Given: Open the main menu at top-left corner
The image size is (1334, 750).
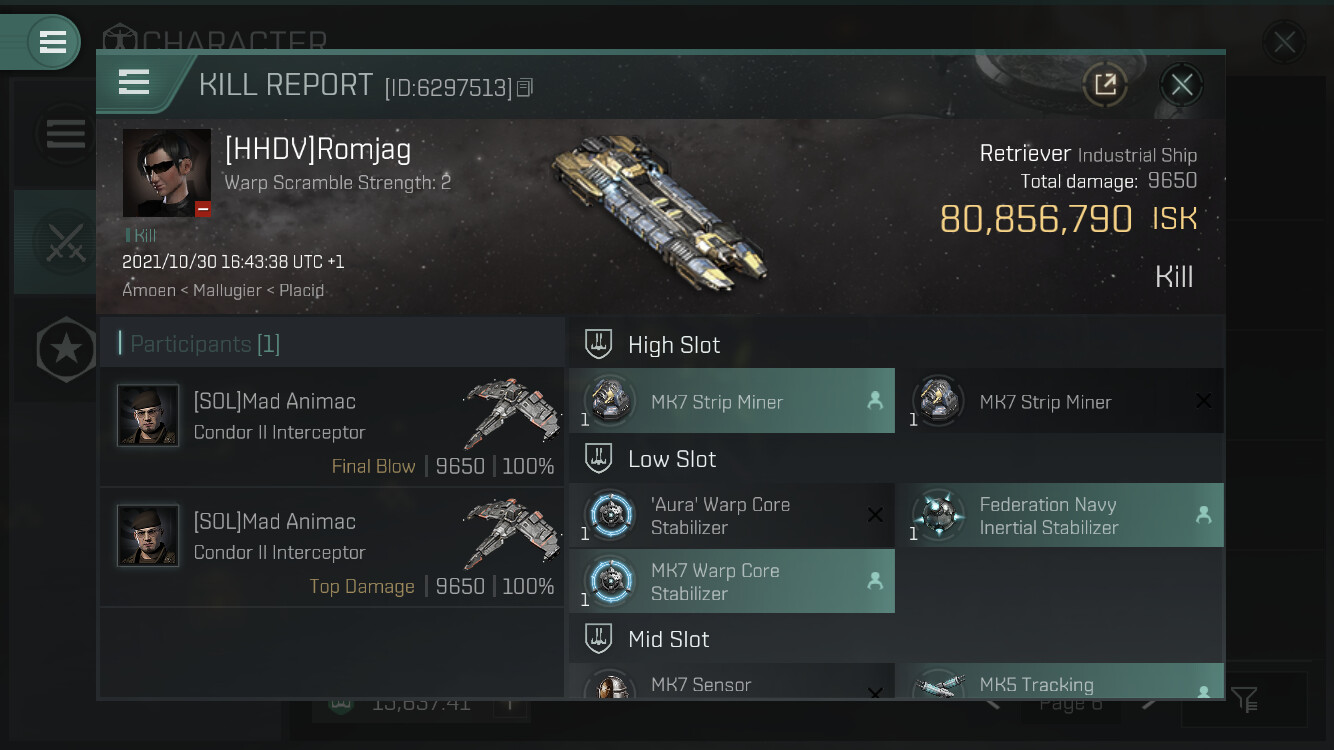Looking at the screenshot, I should 52,42.
